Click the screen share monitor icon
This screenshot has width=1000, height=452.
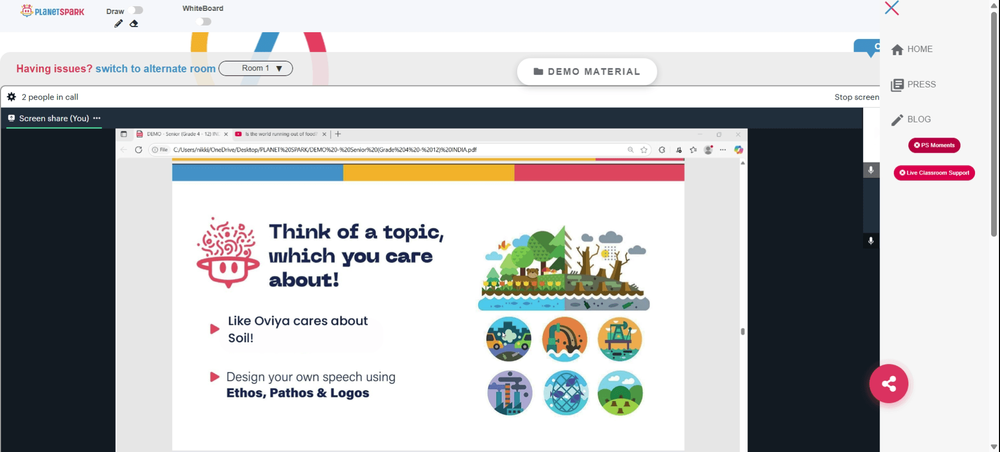[x=11, y=118]
